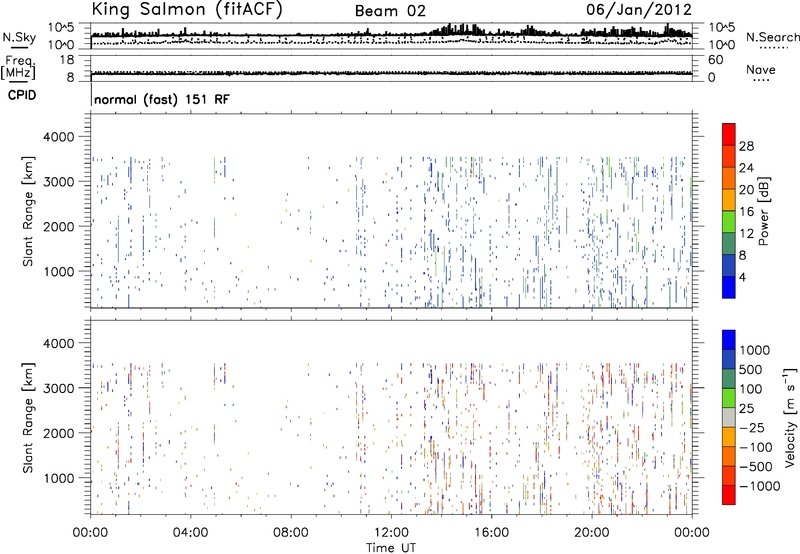
Task: Click the light green 12-16 dB Power swatch
Action: (x=729, y=222)
